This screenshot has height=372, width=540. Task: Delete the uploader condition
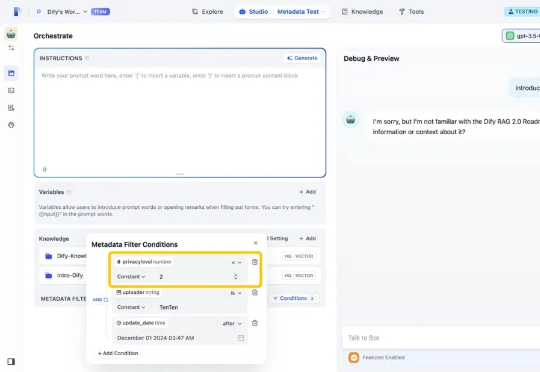pyautogui.click(x=255, y=292)
